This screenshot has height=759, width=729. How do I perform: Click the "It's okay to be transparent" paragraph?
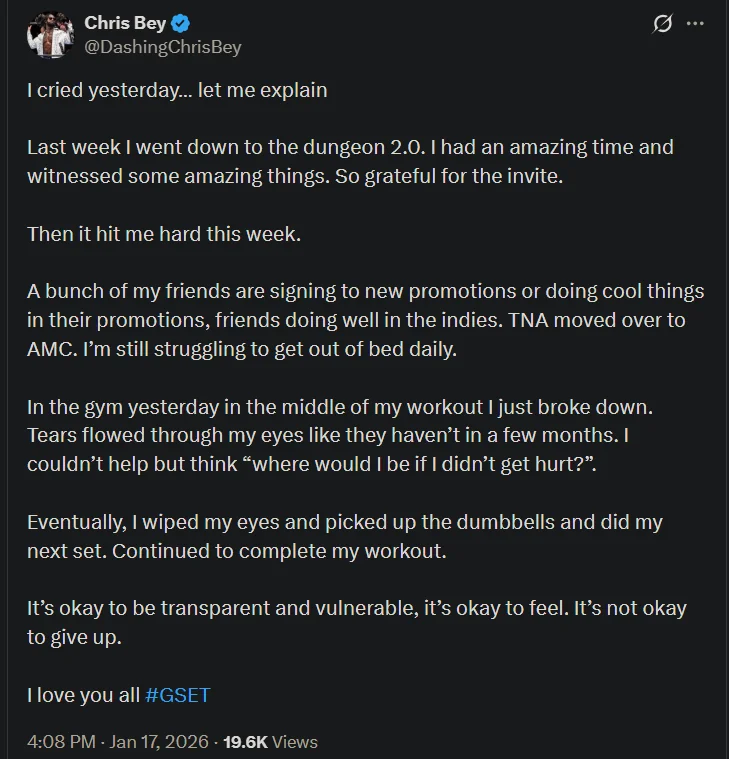click(x=357, y=622)
